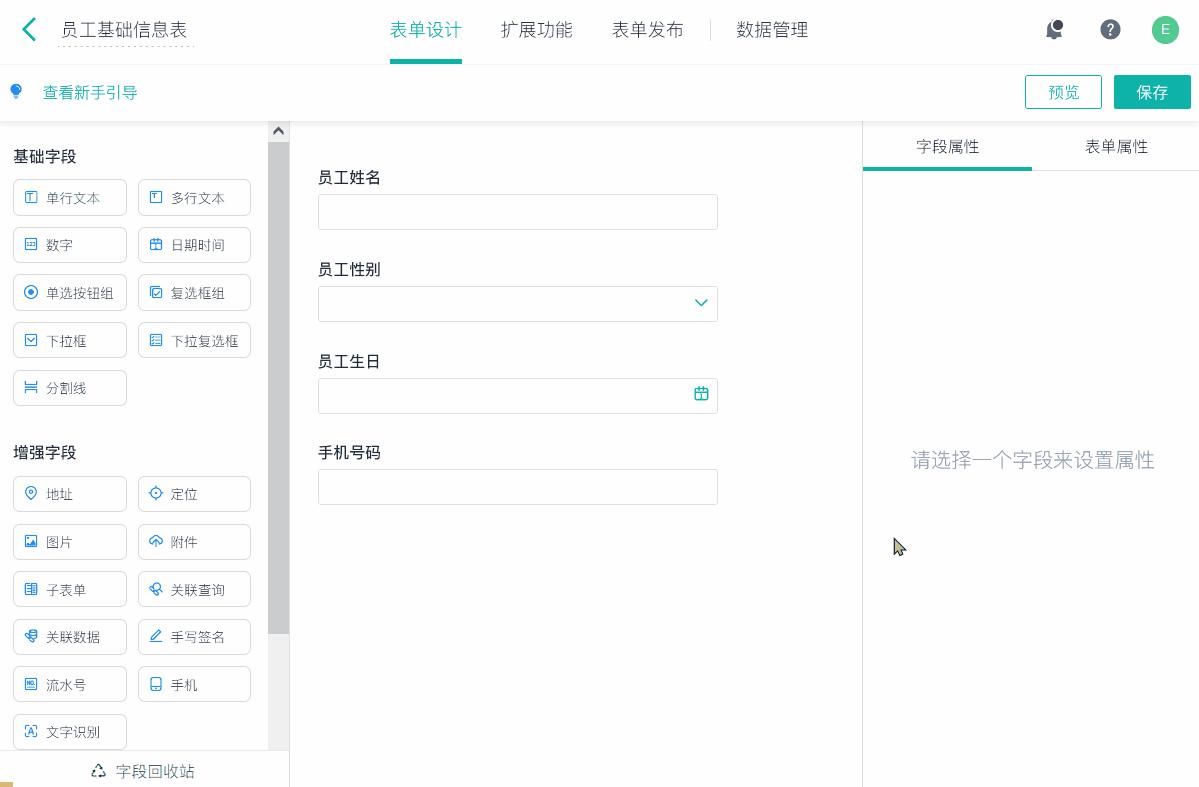Collapse field list with up chevron
The width and height of the screenshot is (1199, 787).
pos(278,131)
